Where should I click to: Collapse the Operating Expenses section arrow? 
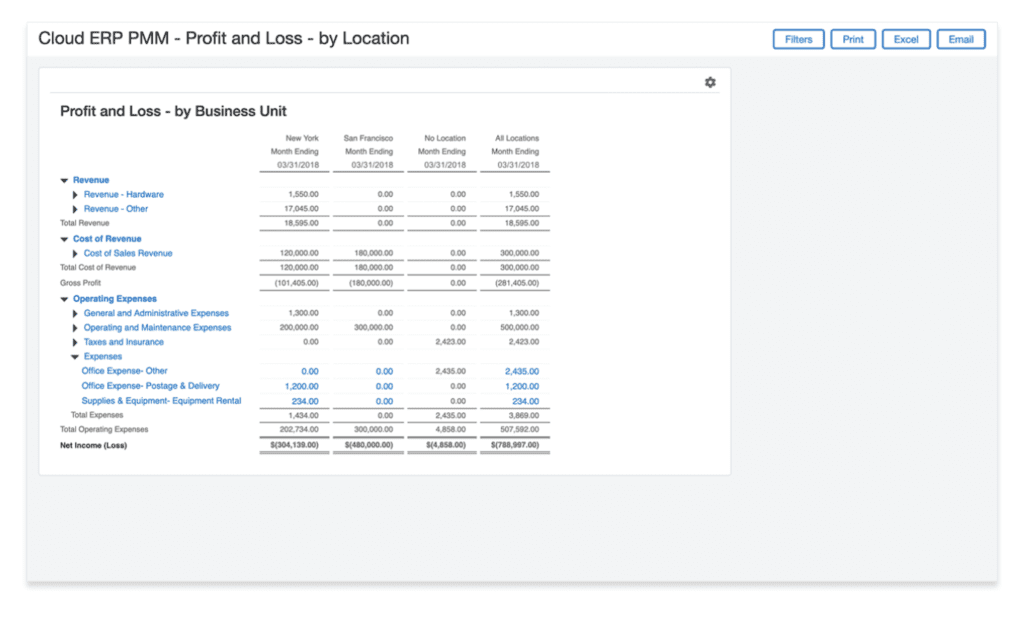pyautogui.click(x=65, y=300)
